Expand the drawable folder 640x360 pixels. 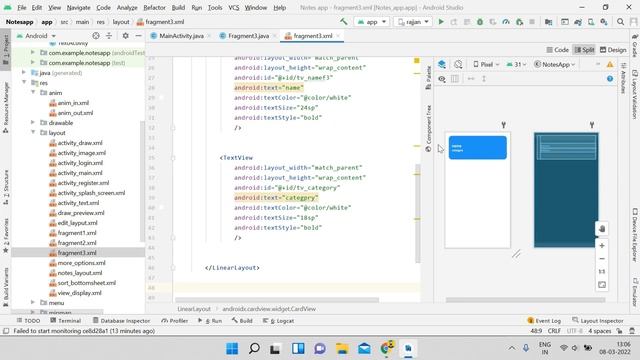33,122
